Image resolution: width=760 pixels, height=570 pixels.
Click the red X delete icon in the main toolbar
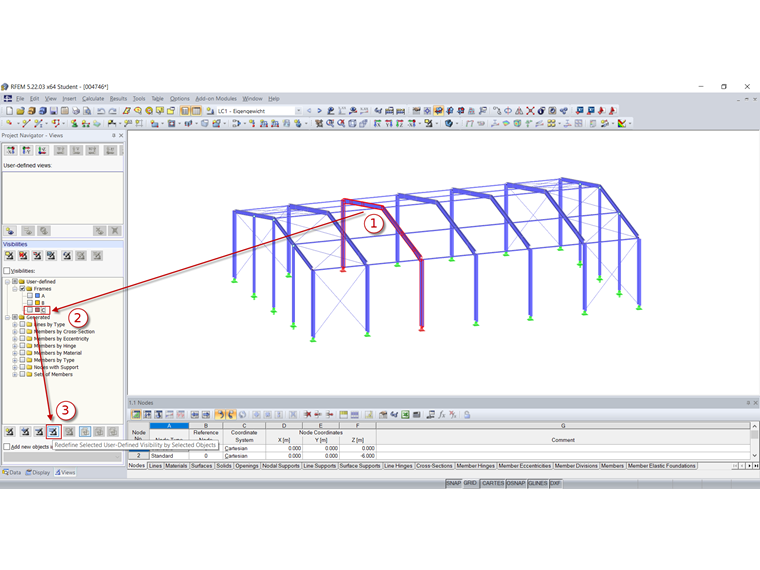coord(530,111)
